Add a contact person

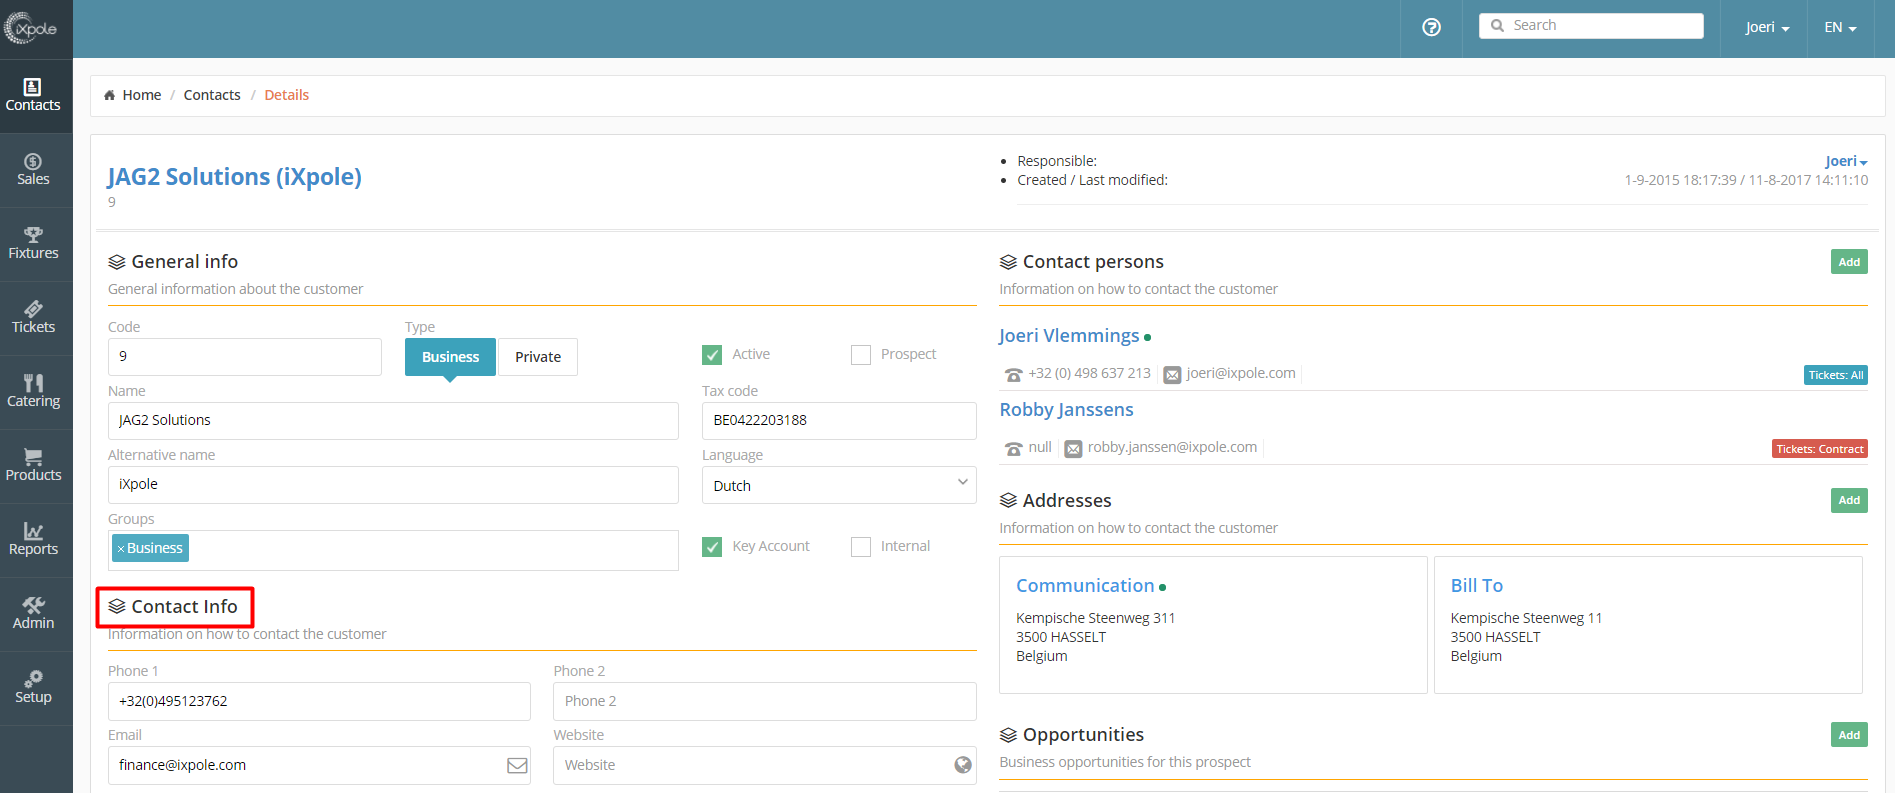1849,262
